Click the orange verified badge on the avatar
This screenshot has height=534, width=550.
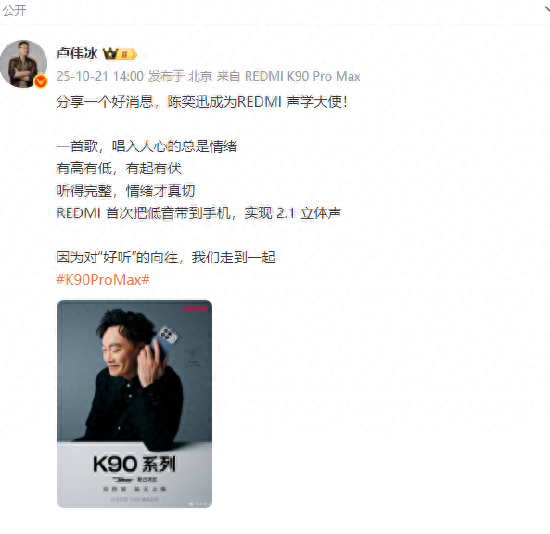(41, 82)
